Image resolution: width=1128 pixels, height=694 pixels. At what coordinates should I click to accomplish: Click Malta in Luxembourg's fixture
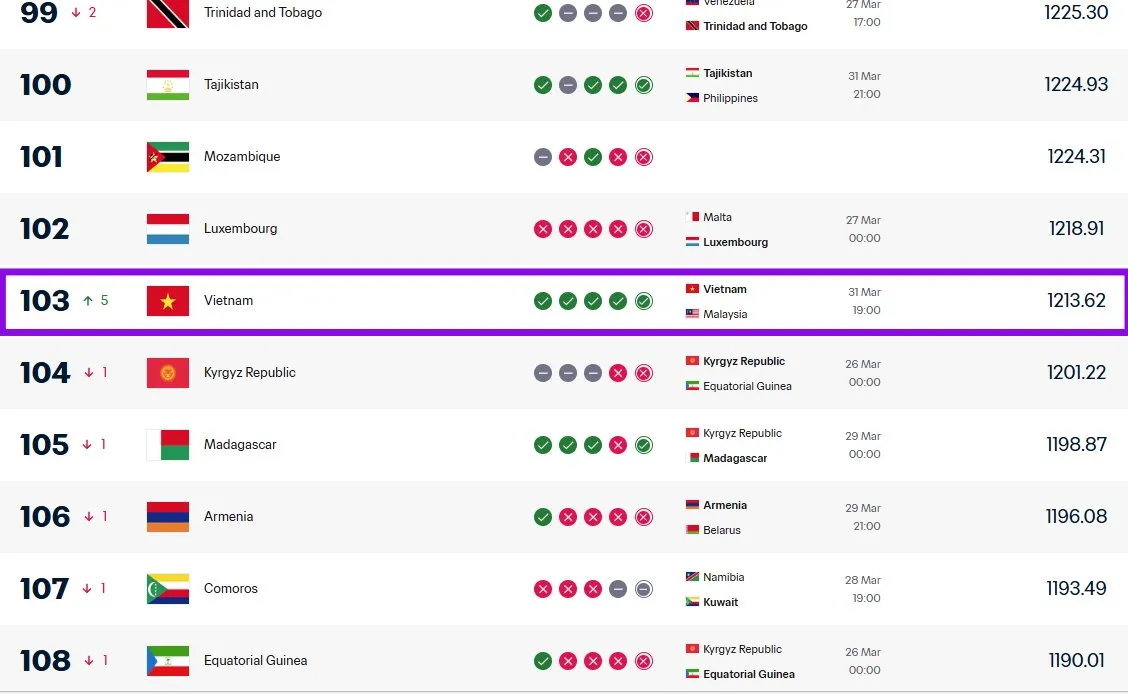pyautogui.click(x=717, y=217)
